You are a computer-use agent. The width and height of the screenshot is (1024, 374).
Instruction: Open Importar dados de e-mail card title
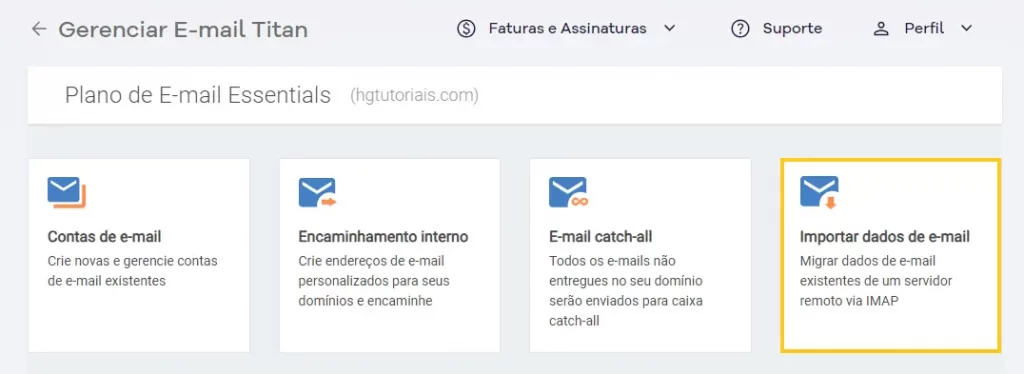[x=885, y=236]
